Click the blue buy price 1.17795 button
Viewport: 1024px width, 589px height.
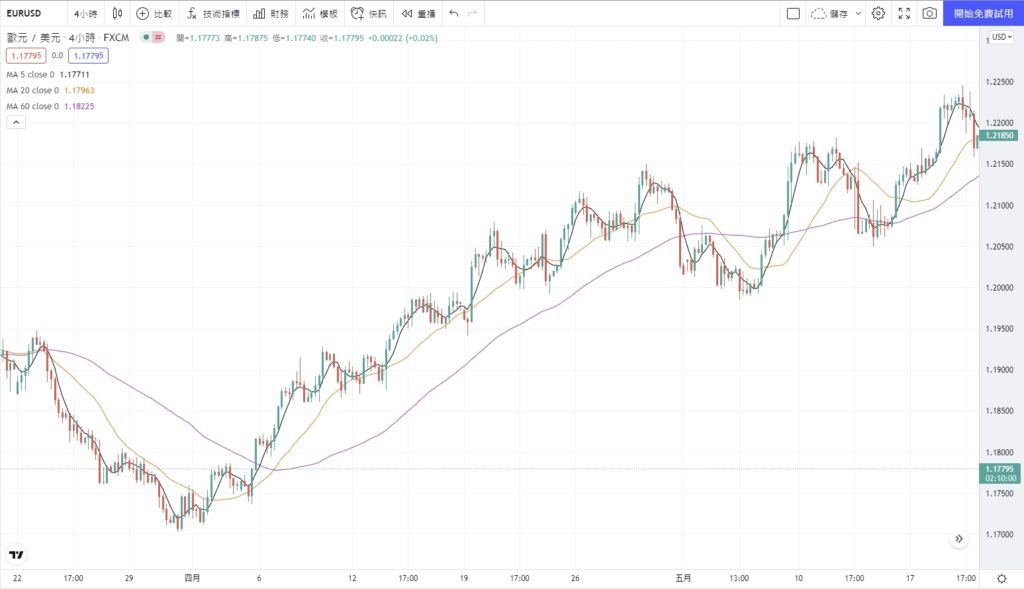[x=88, y=56]
